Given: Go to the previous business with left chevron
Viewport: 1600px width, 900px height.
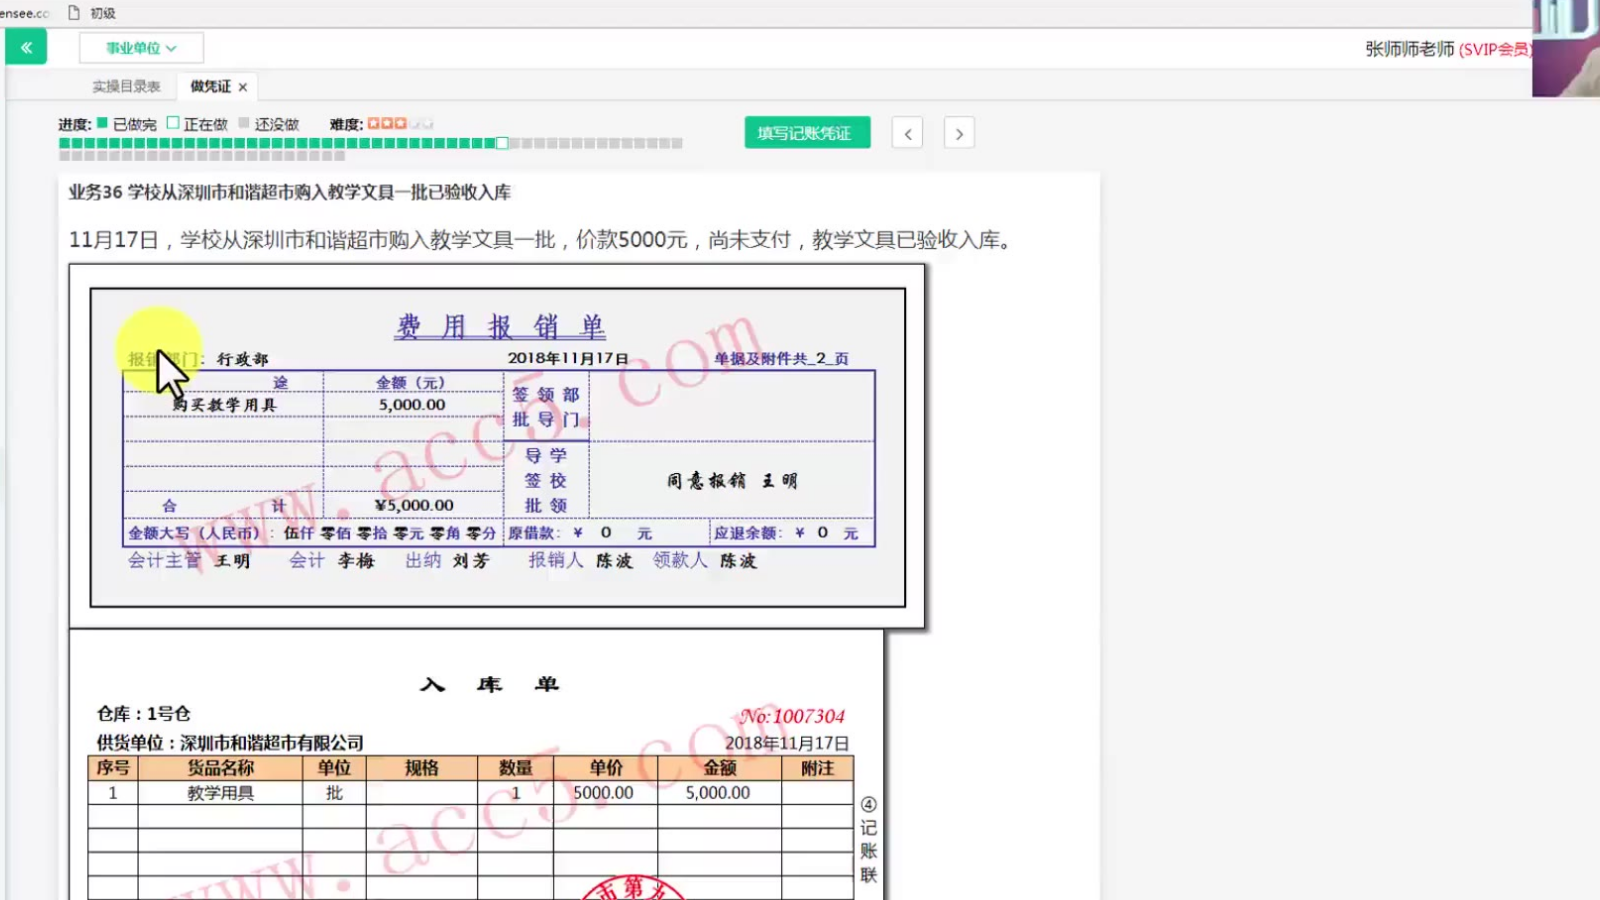Looking at the screenshot, I should [x=907, y=134].
